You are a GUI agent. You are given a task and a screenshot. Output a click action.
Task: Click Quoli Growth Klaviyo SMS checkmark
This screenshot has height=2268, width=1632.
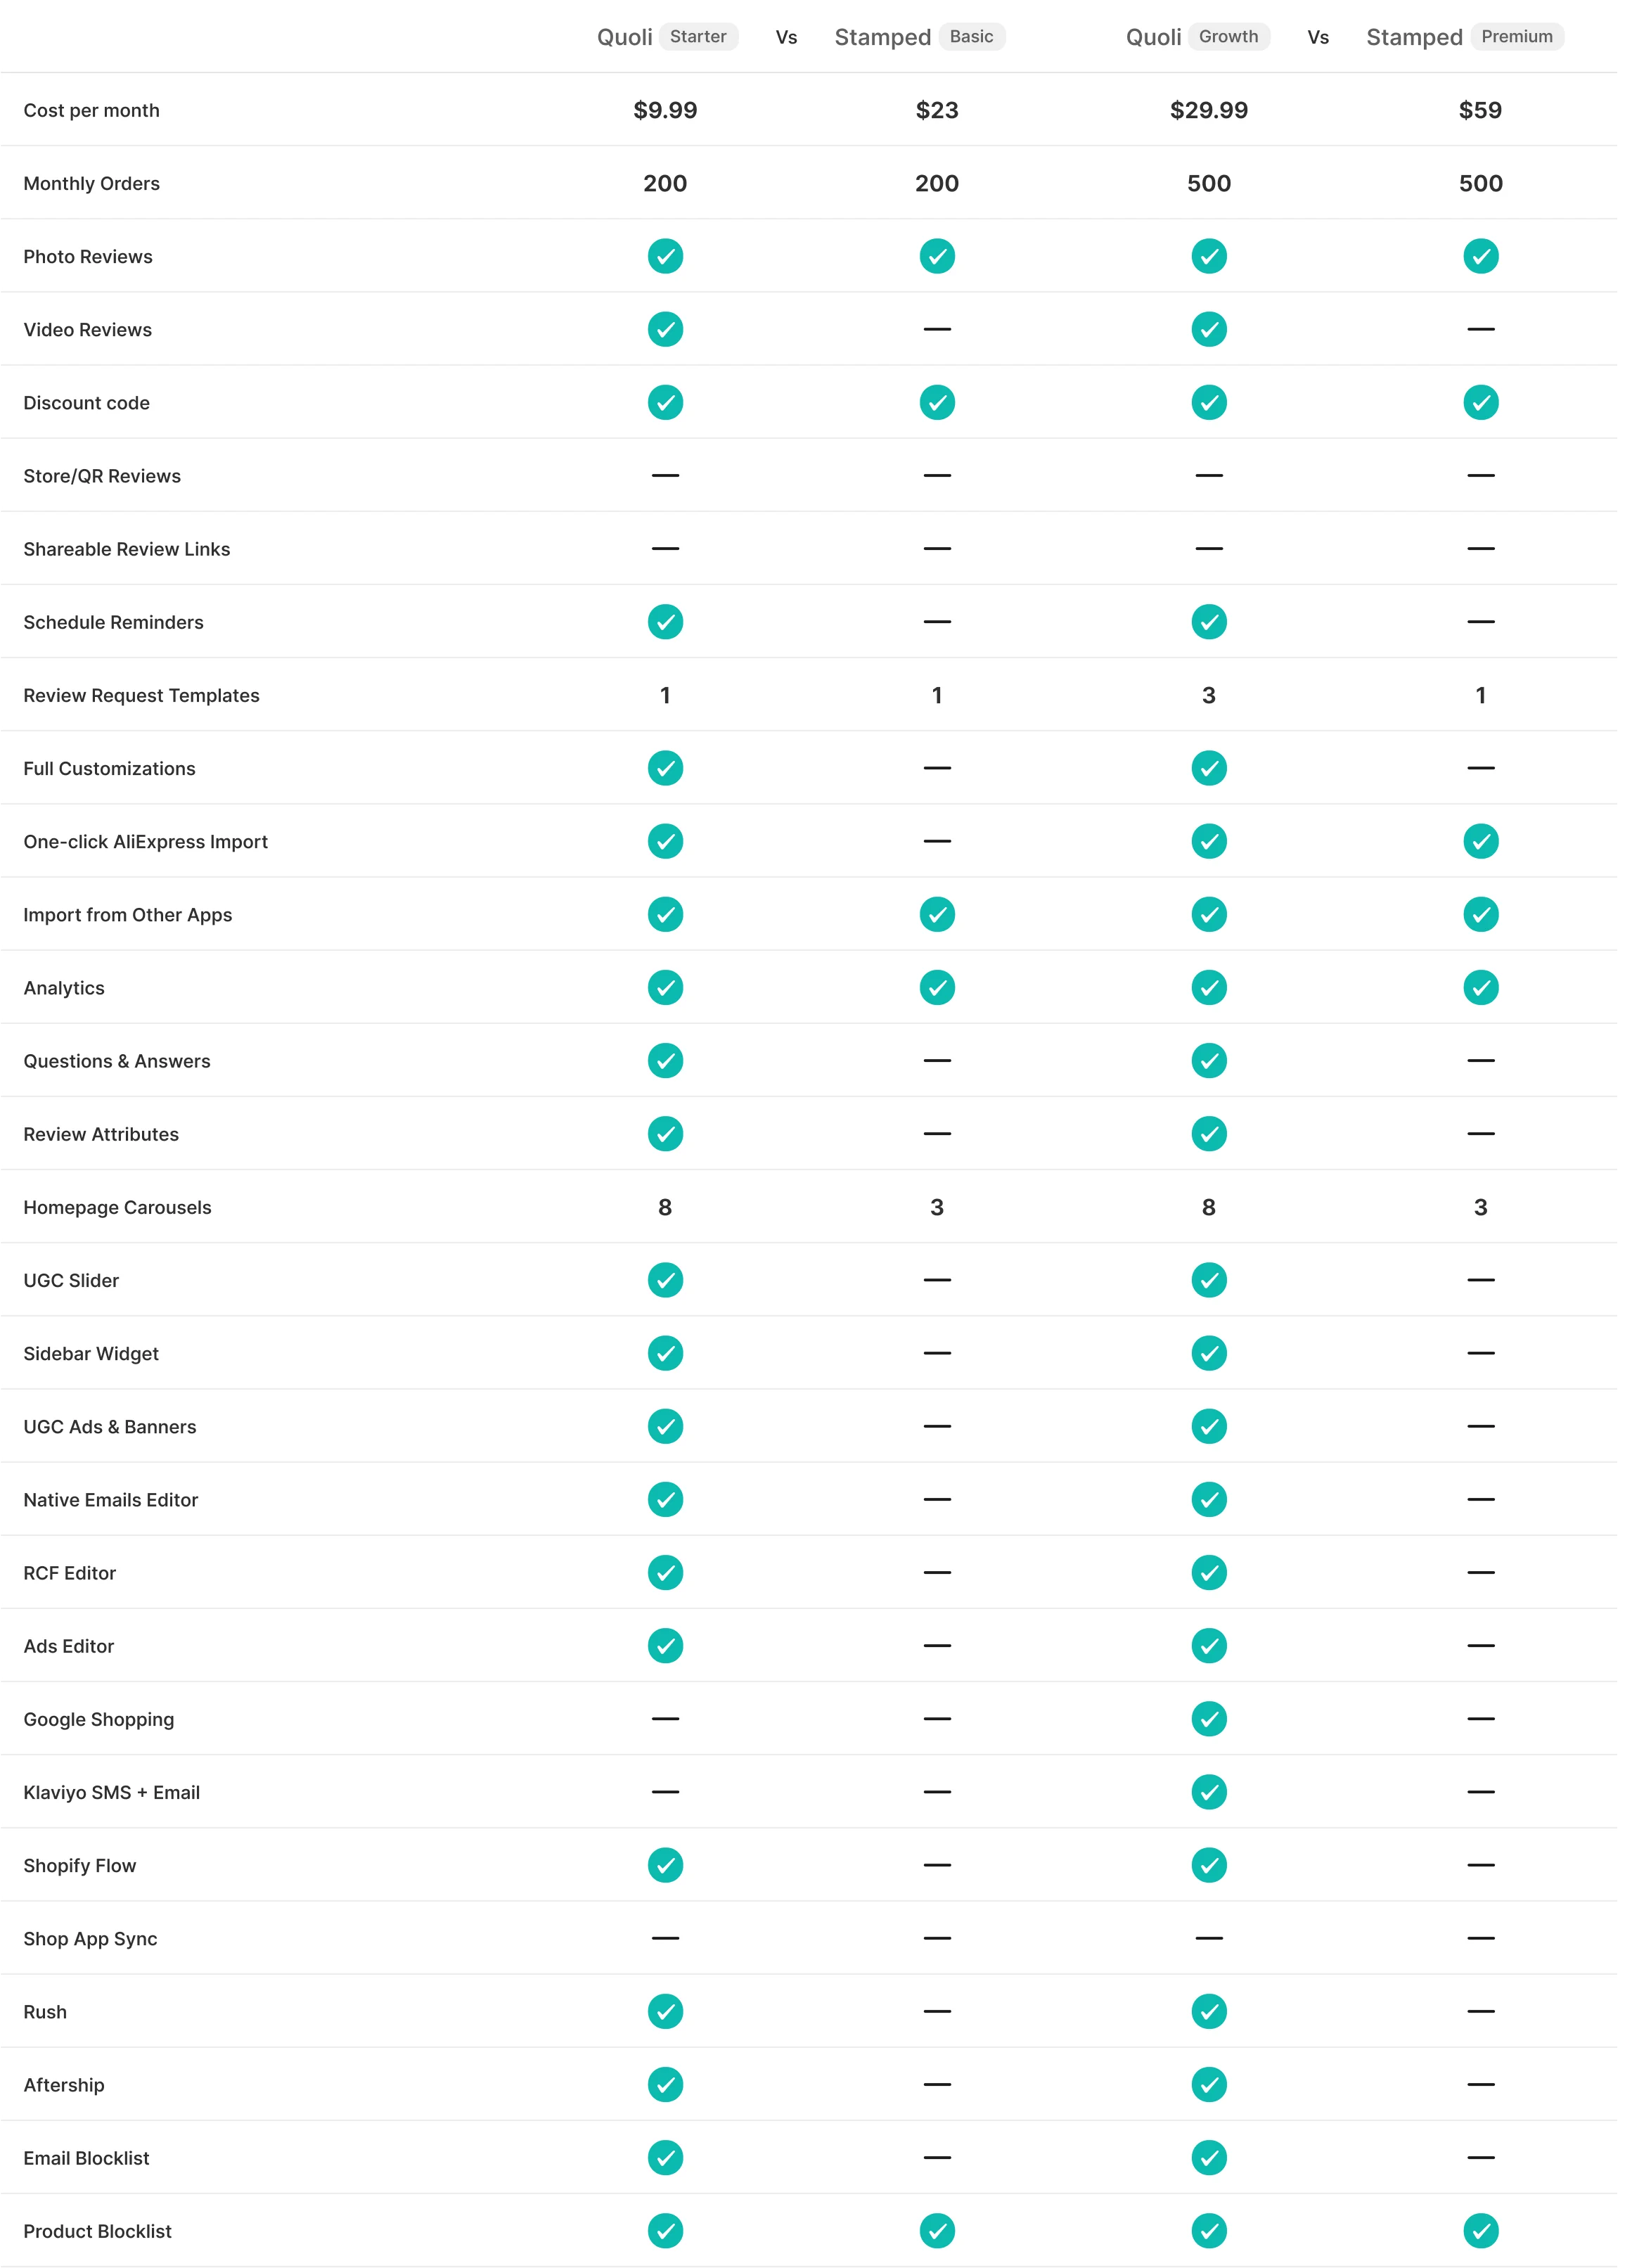tap(1209, 1792)
